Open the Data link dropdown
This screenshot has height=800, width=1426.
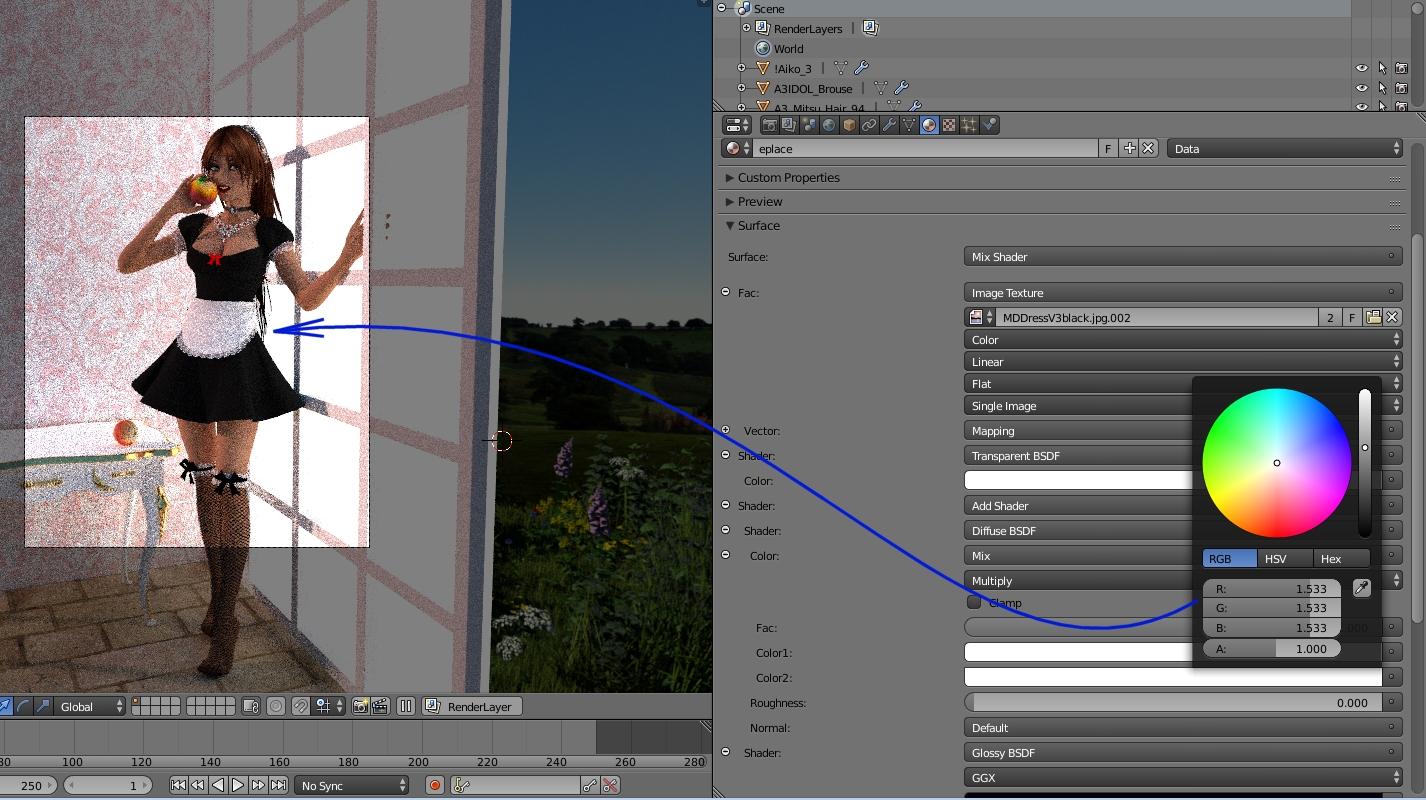(1285, 148)
